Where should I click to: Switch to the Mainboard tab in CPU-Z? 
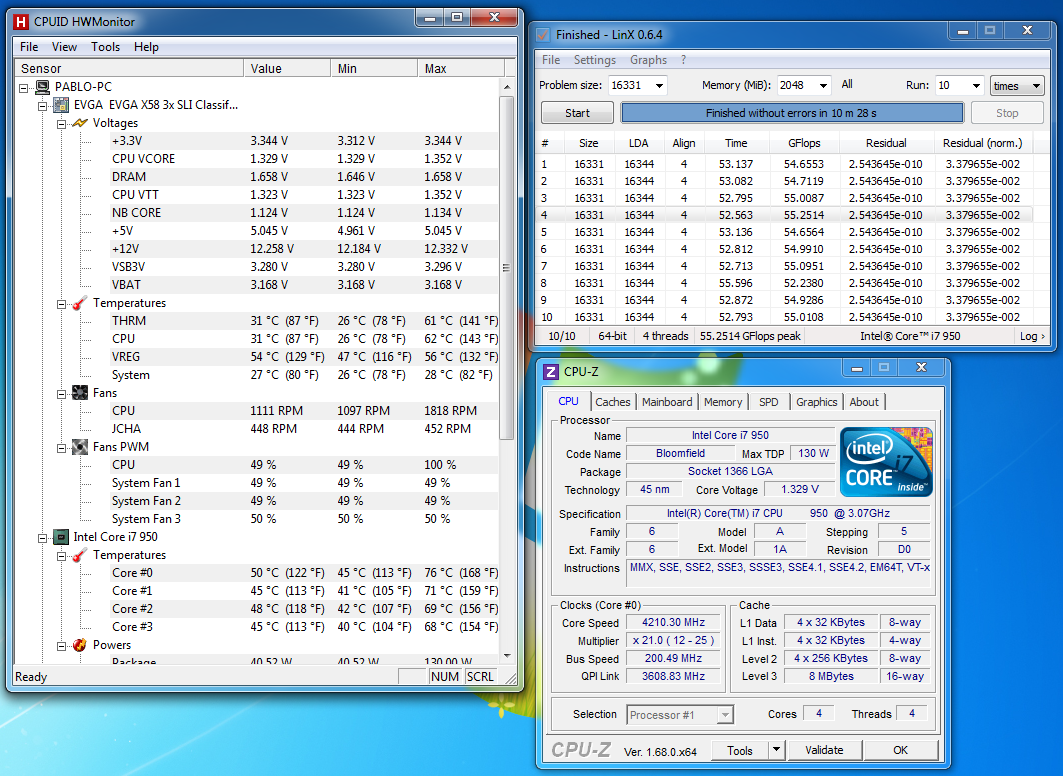tap(667, 402)
